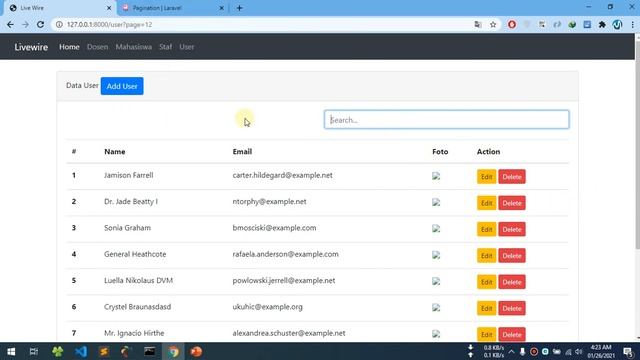Open Visual Studio Code from taskbar
This screenshot has height=360, width=640.
(81, 351)
